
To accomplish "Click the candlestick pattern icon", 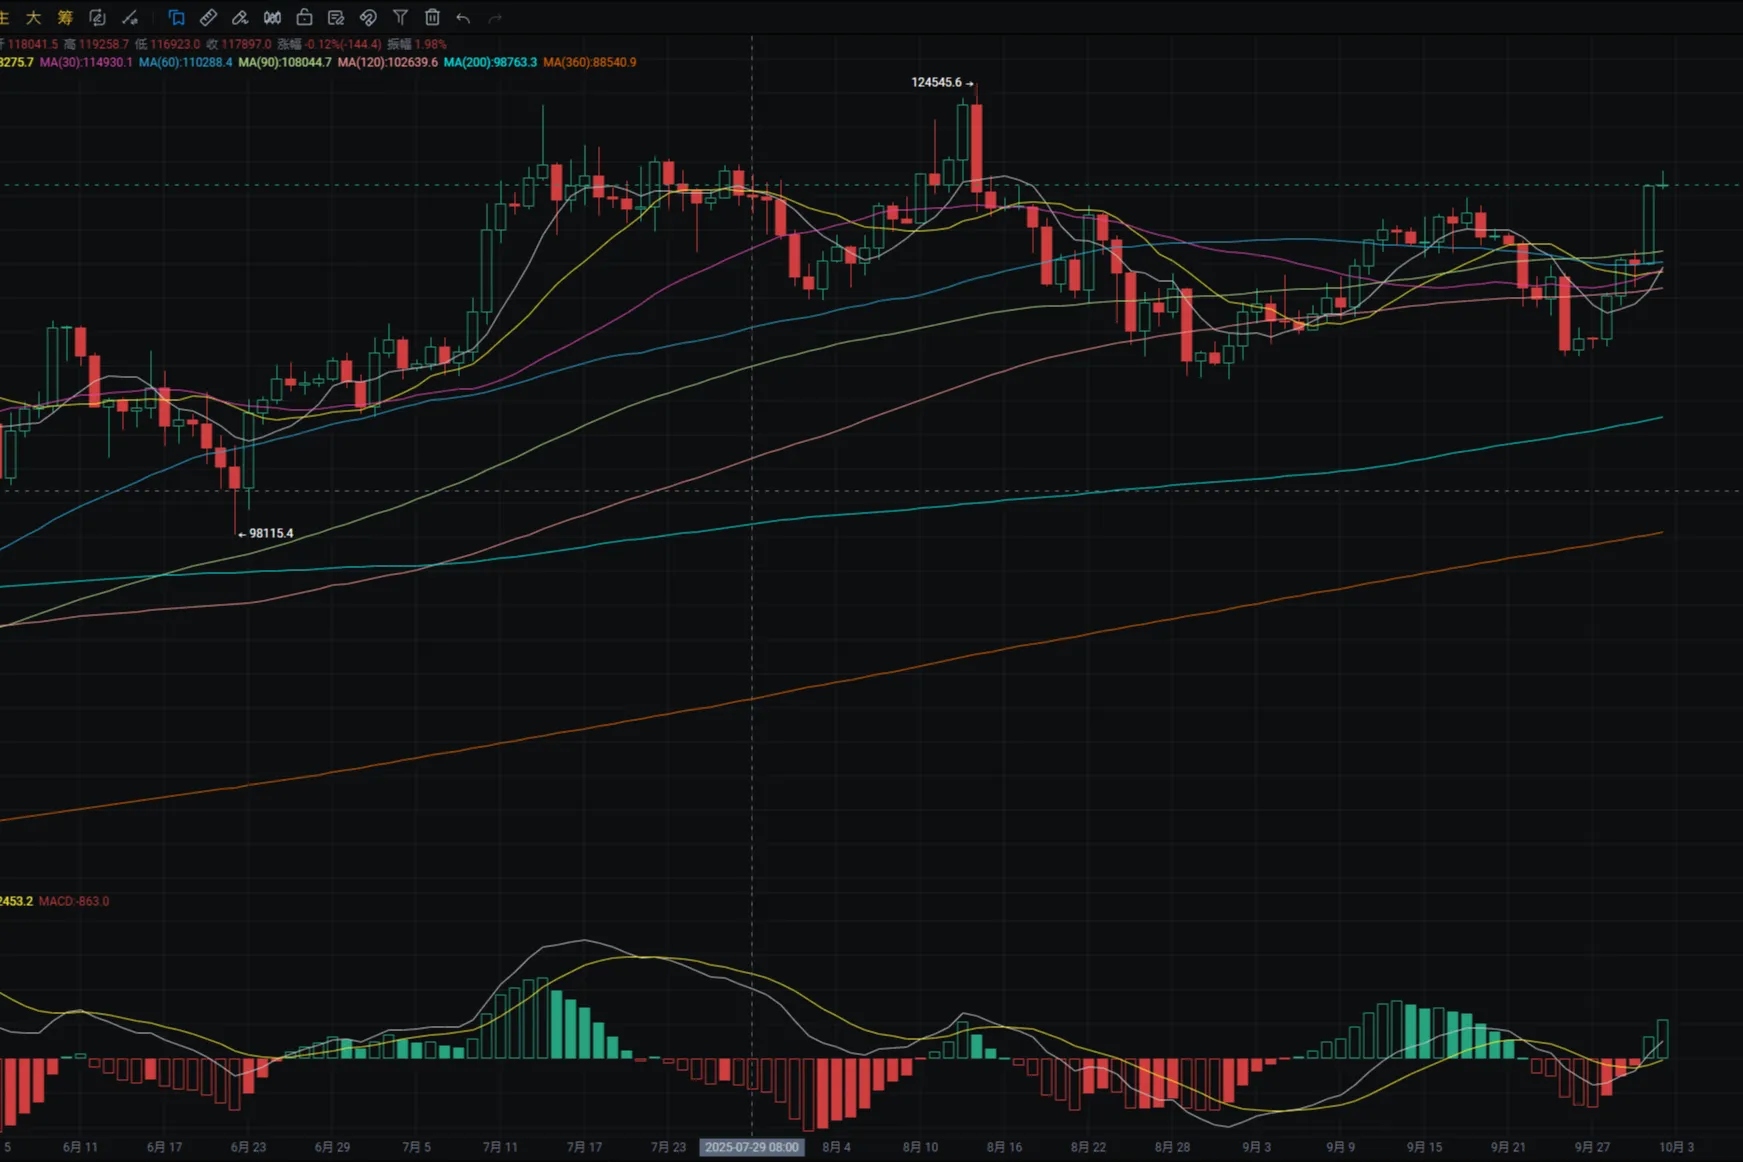I will click(272, 18).
